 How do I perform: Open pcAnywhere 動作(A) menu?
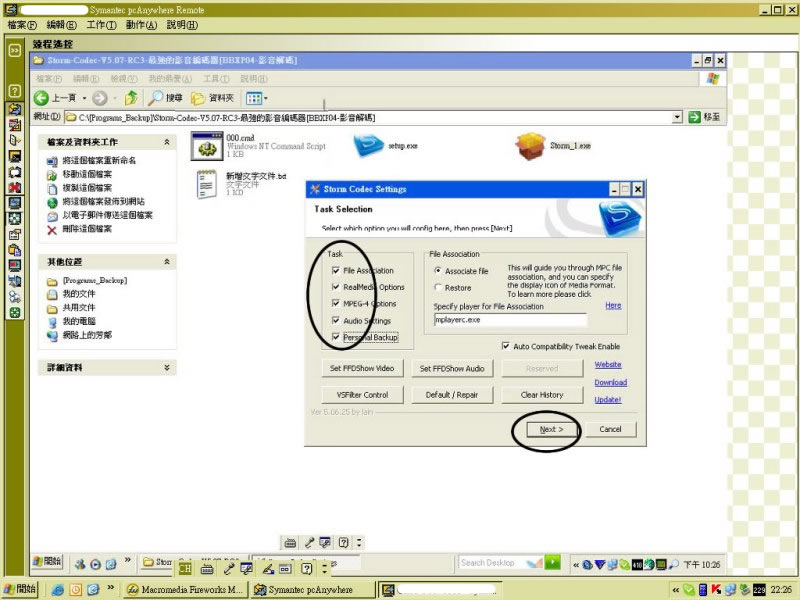tap(141, 25)
